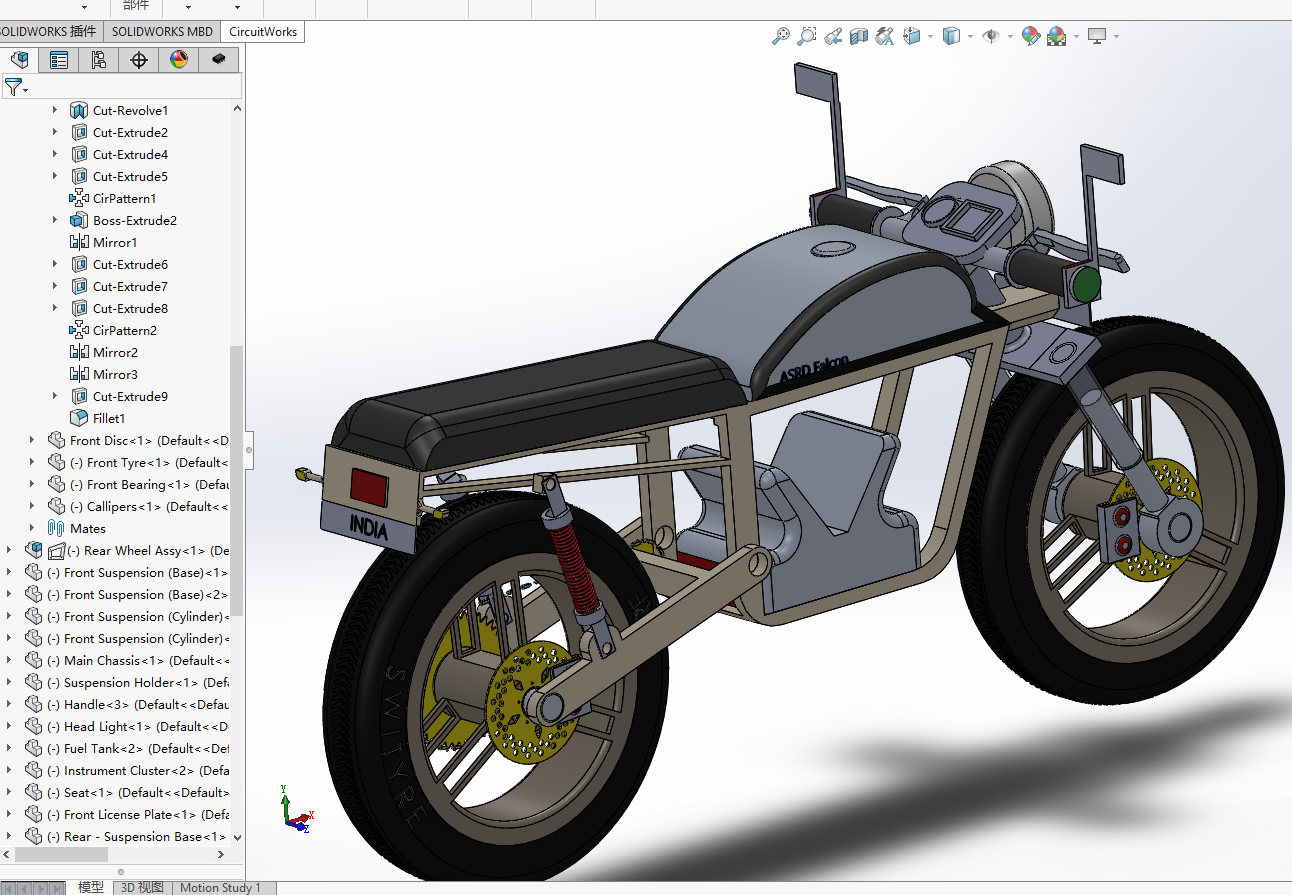
Task: Select the Head Light<1> component
Action: point(138,726)
